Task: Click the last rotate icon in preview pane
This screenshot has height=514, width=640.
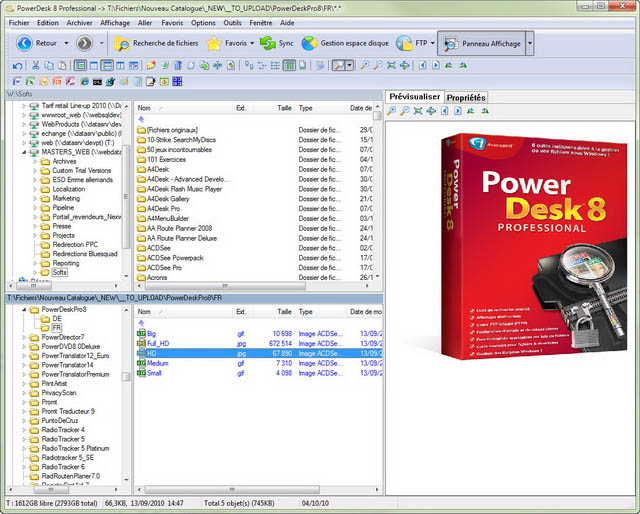Action: tap(484, 111)
